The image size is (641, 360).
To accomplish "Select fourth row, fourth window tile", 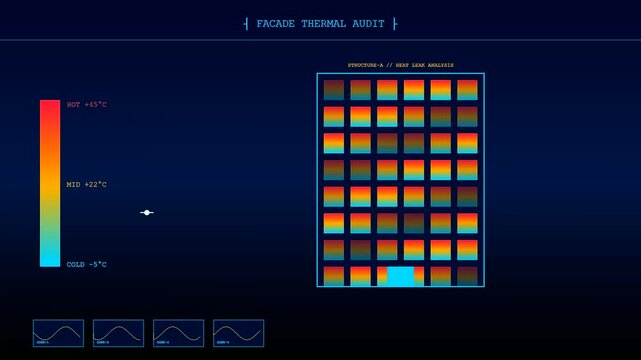I will [x=414, y=170].
